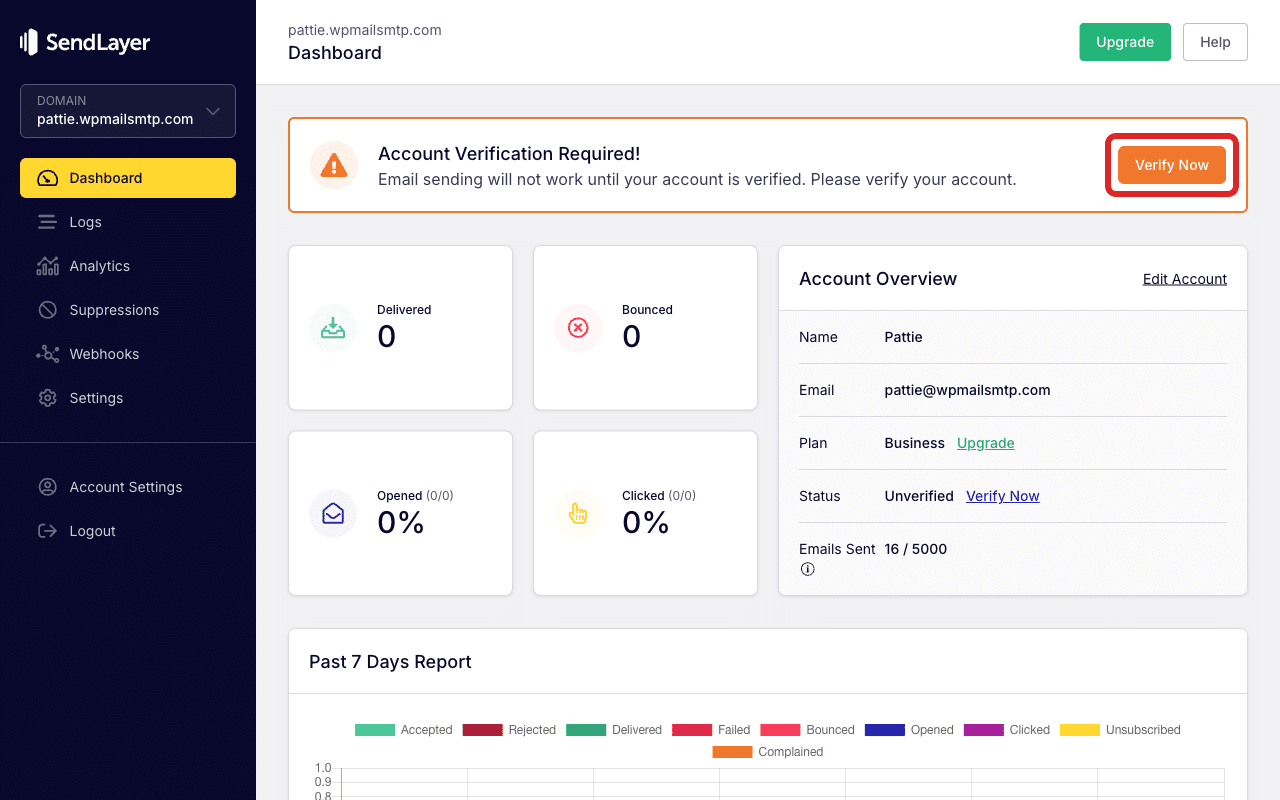Toggle Complained legend swatch

click(x=732, y=752)
